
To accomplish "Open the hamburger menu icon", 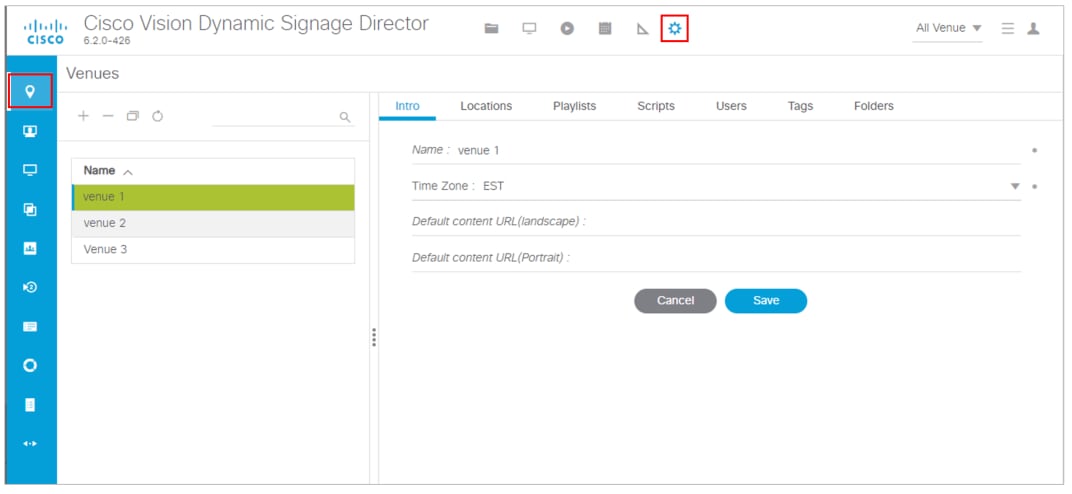I will click(x=1007, y=29).
